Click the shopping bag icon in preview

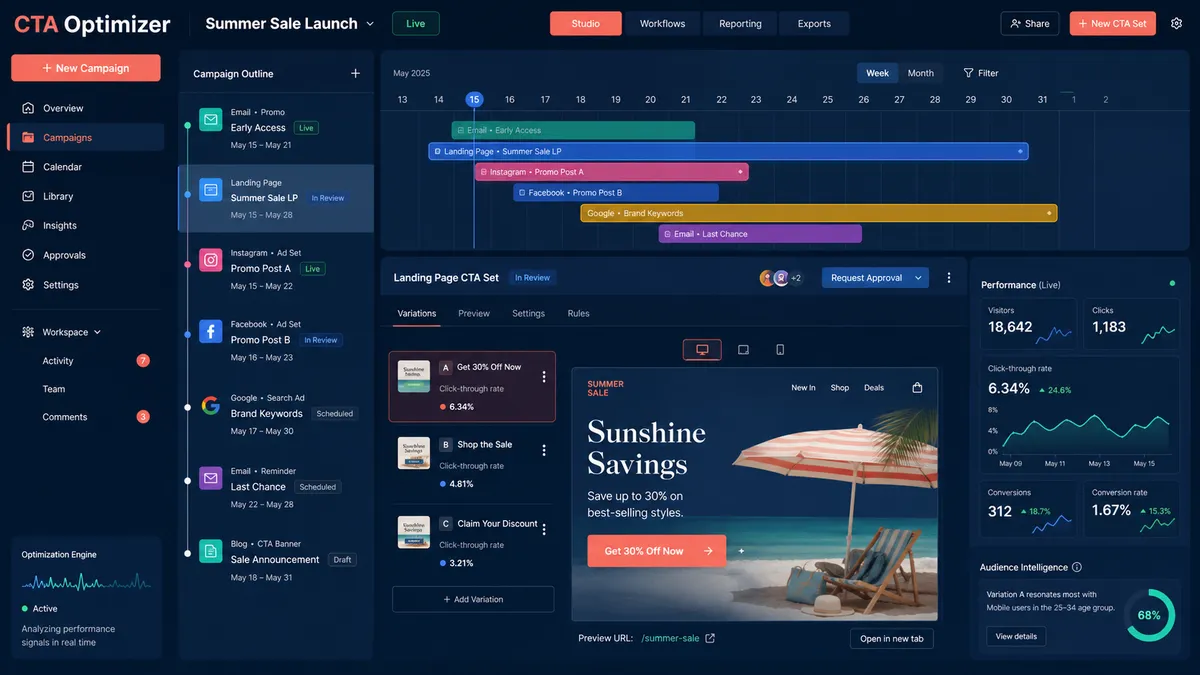(x=917, y=388)
